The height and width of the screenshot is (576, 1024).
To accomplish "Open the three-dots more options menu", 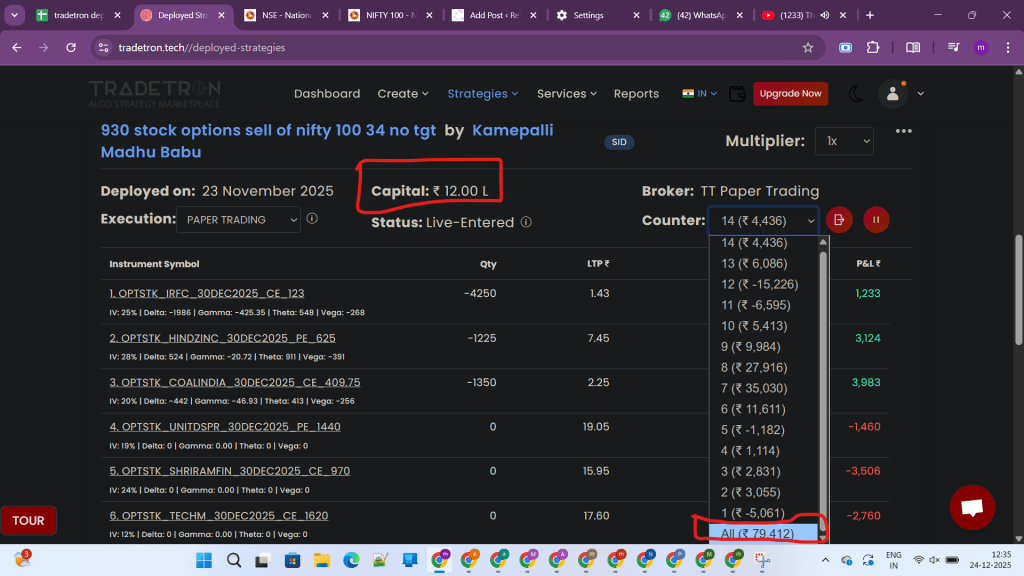I will pyautogui.click(x=904, y=131).
